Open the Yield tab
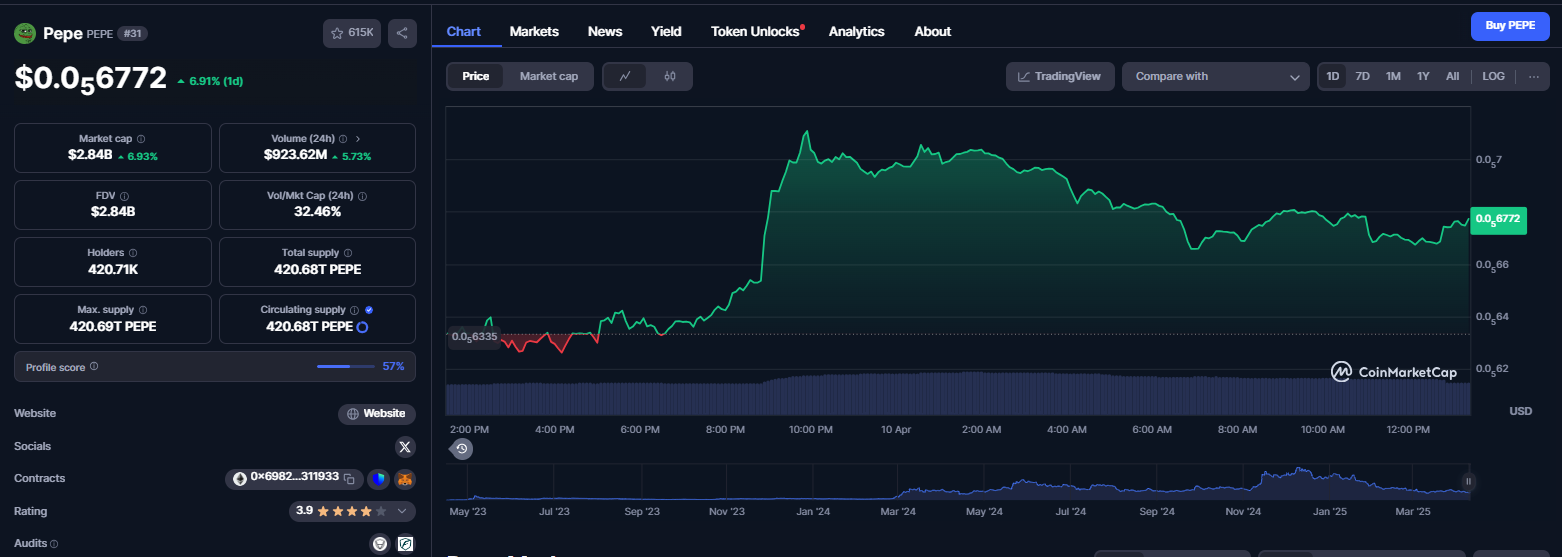This screenshot has height=557, width=1562. [x=666, y=31]
